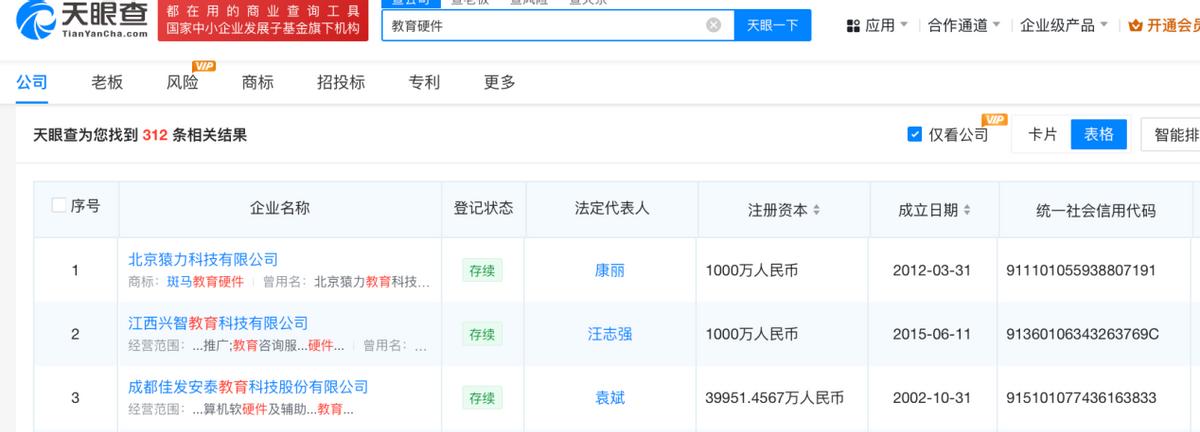Screen dimensions: 1200x432
Task: Open the 专利 tab
Action: [424, 83]
